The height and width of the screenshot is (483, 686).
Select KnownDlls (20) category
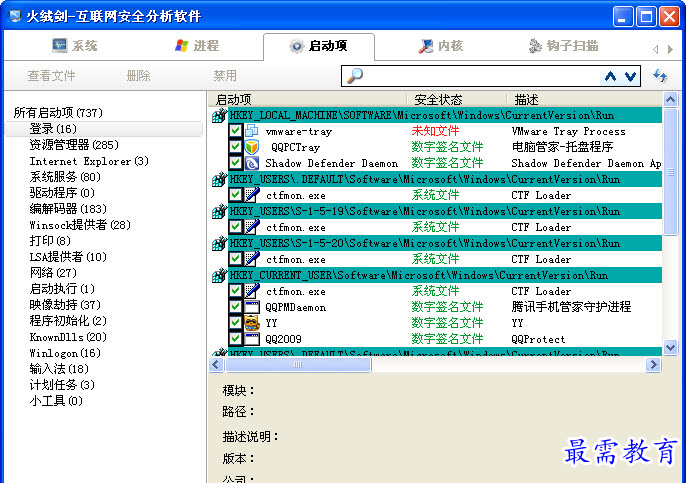(x=68, y=337)
